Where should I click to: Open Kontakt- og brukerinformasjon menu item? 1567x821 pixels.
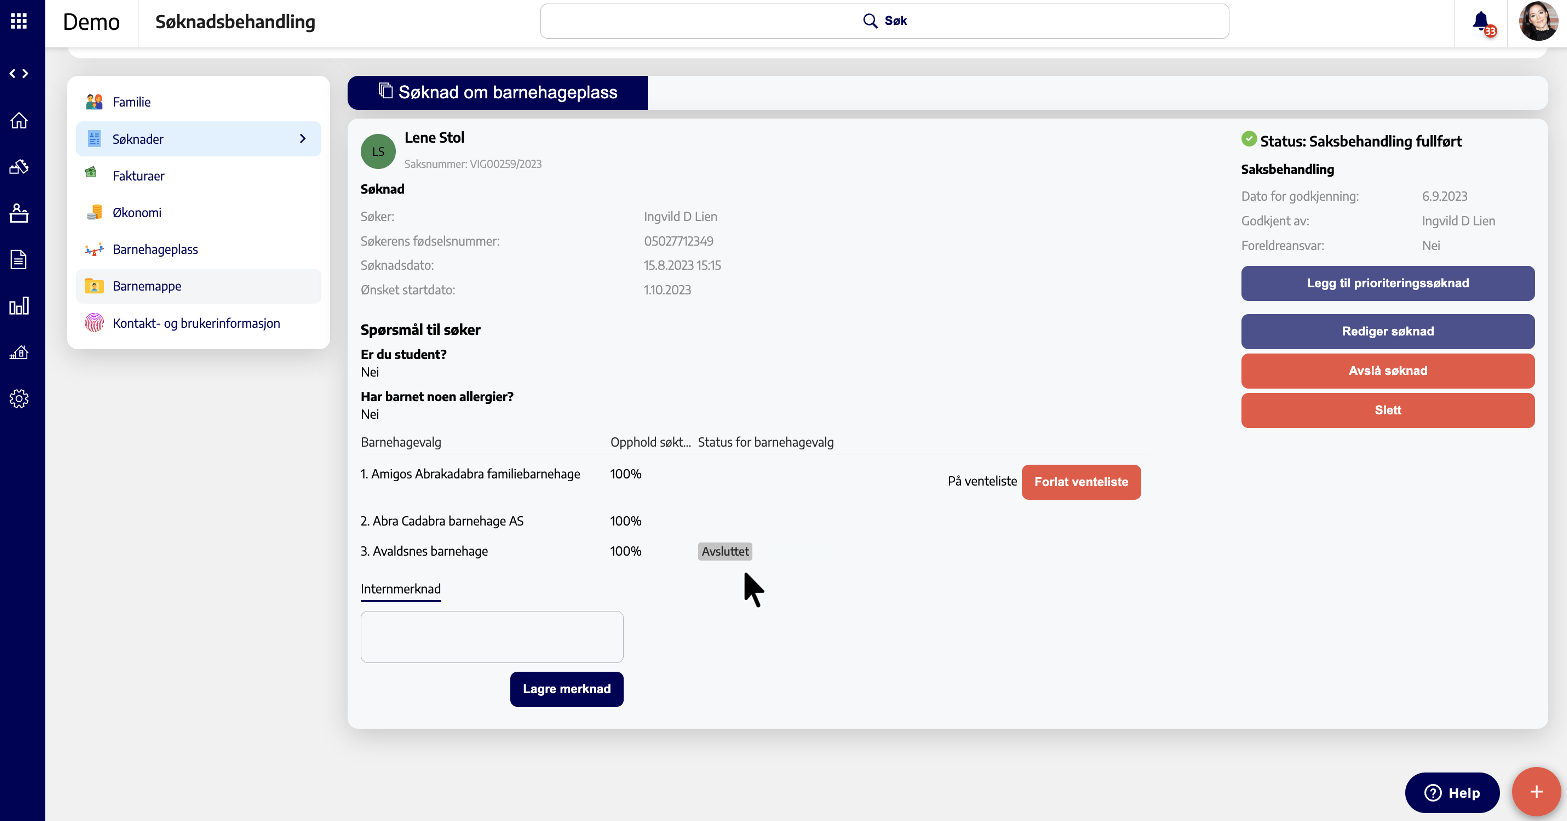click(x=198, y=323)
